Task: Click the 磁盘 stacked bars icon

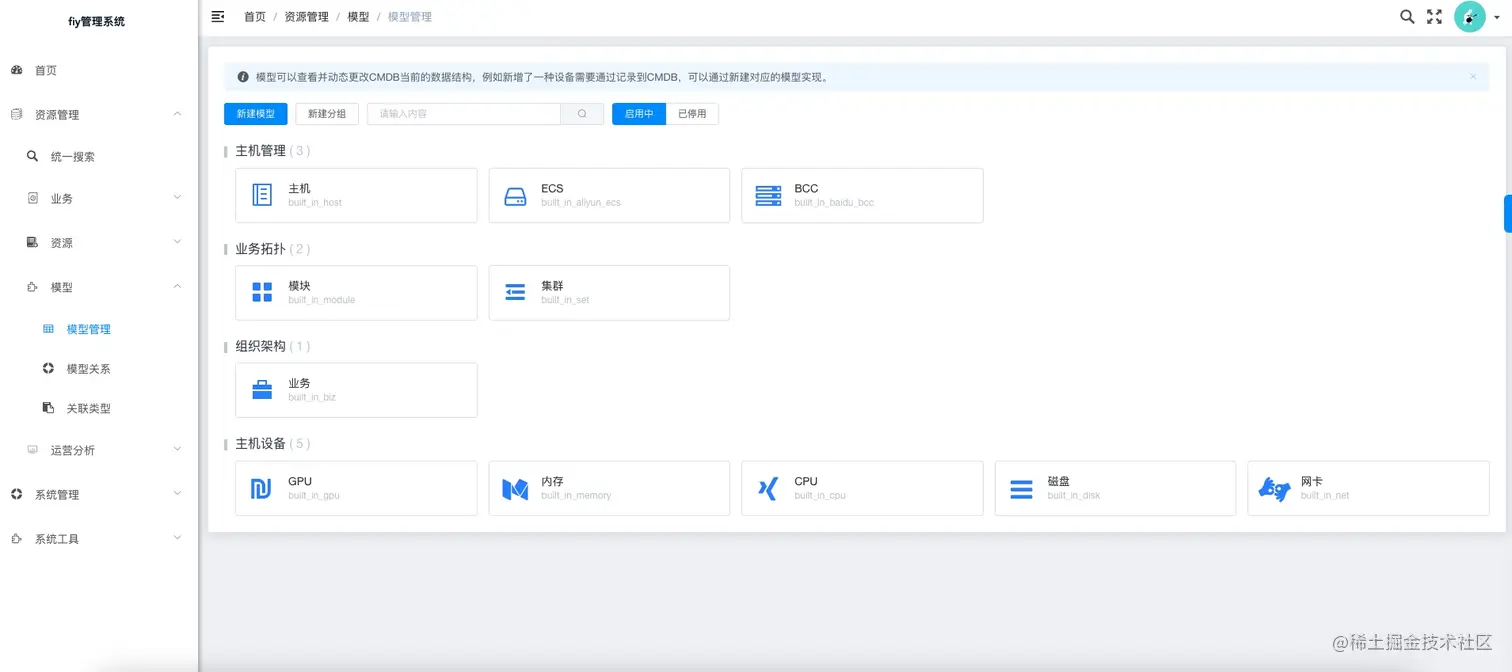Action: tap(1021, 489)
